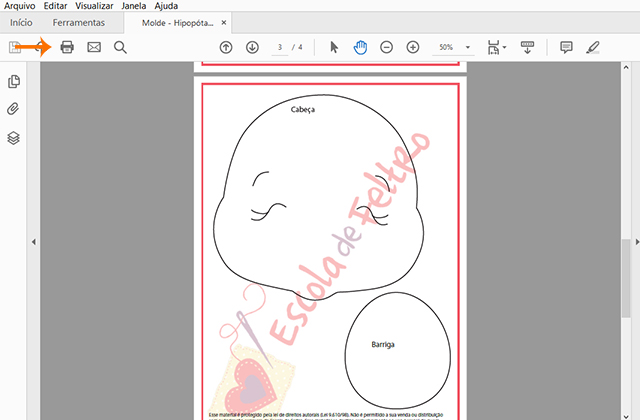Click the page number input field
640x420 pixels.
[x=281, y=47]
